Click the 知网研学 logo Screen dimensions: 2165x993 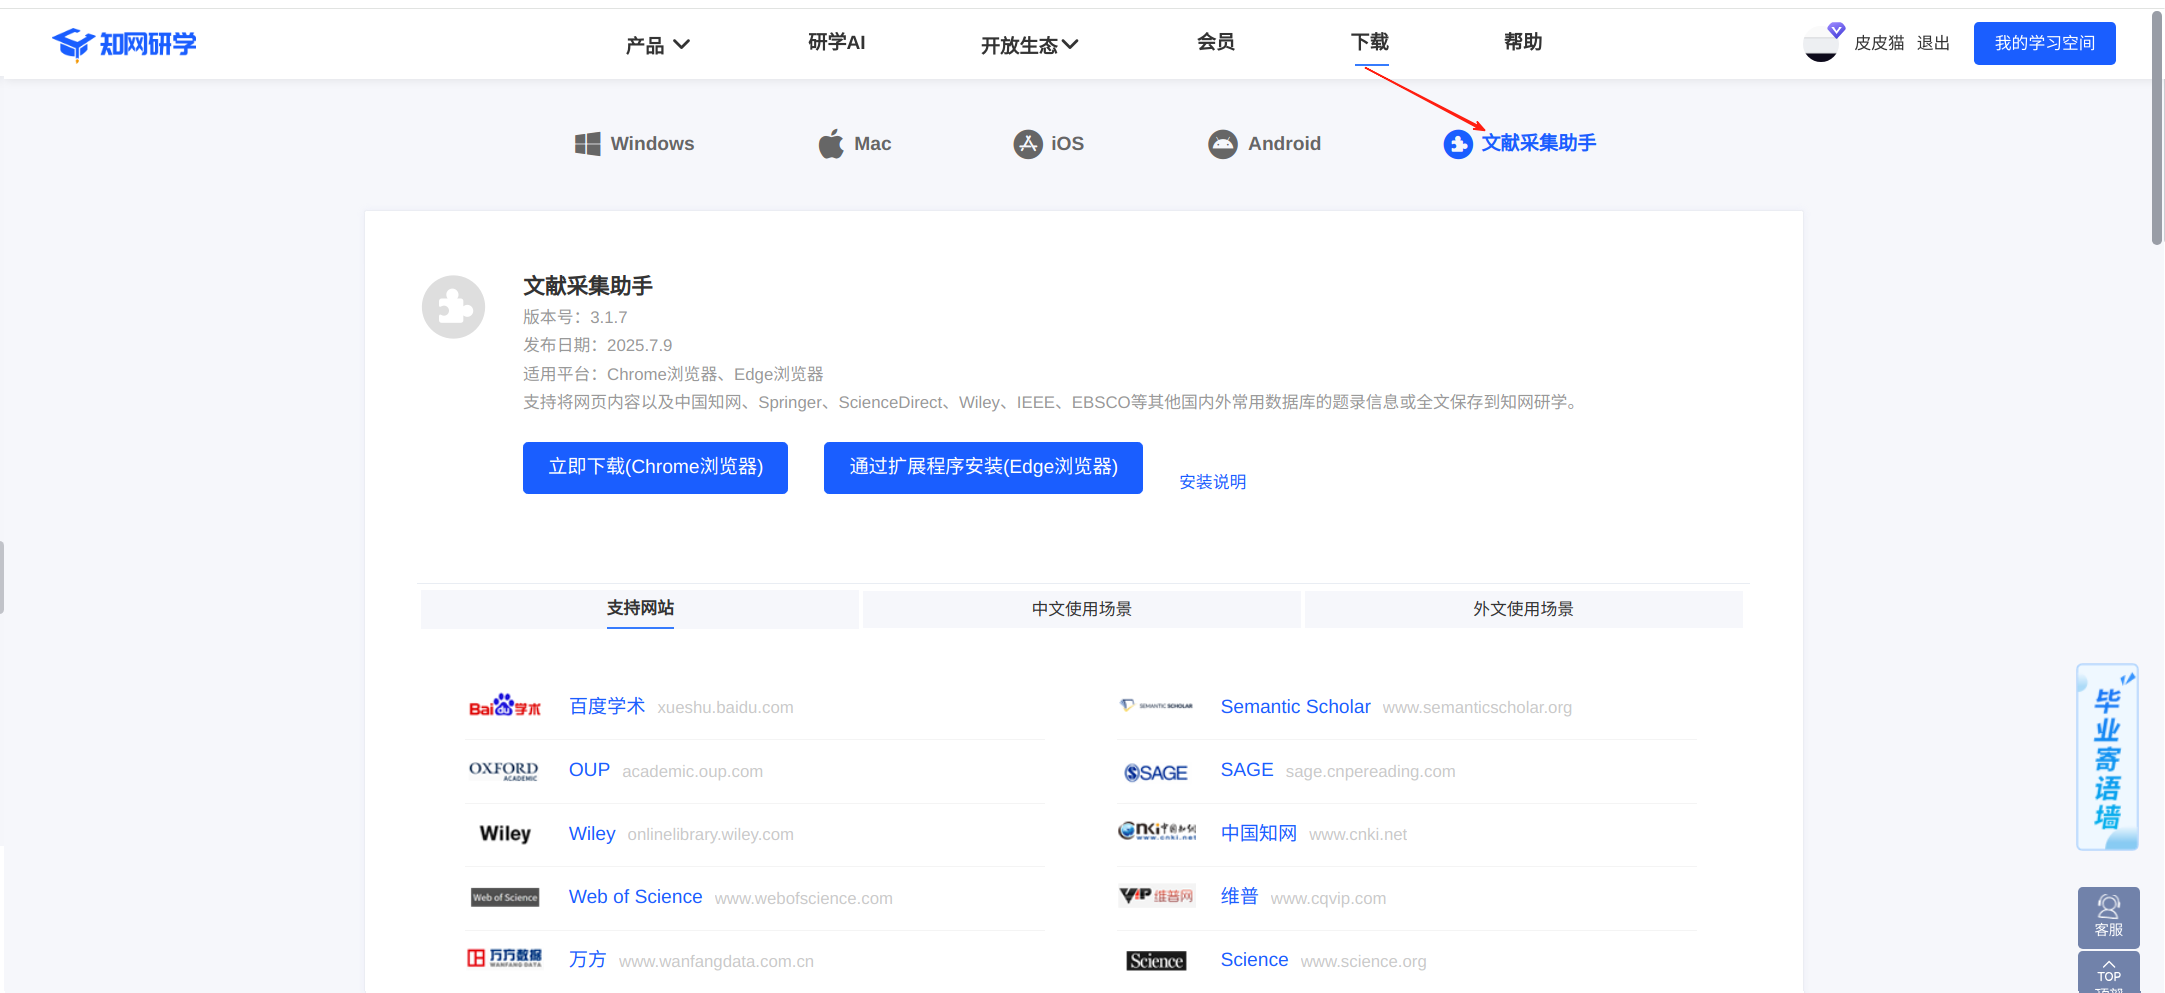click(x=124, y=44)
